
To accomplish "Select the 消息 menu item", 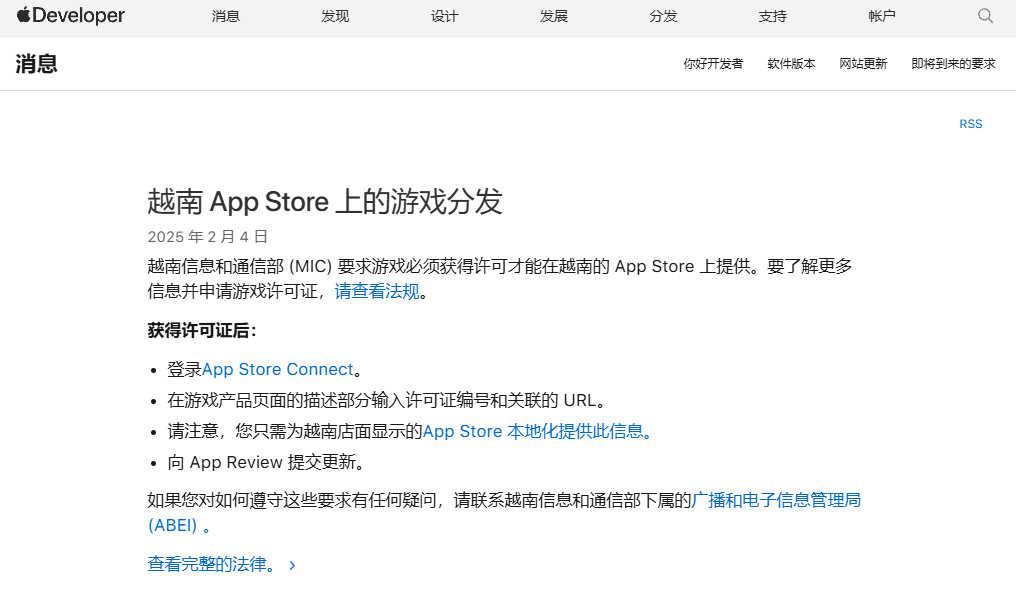I will click(x=225, y=17).
